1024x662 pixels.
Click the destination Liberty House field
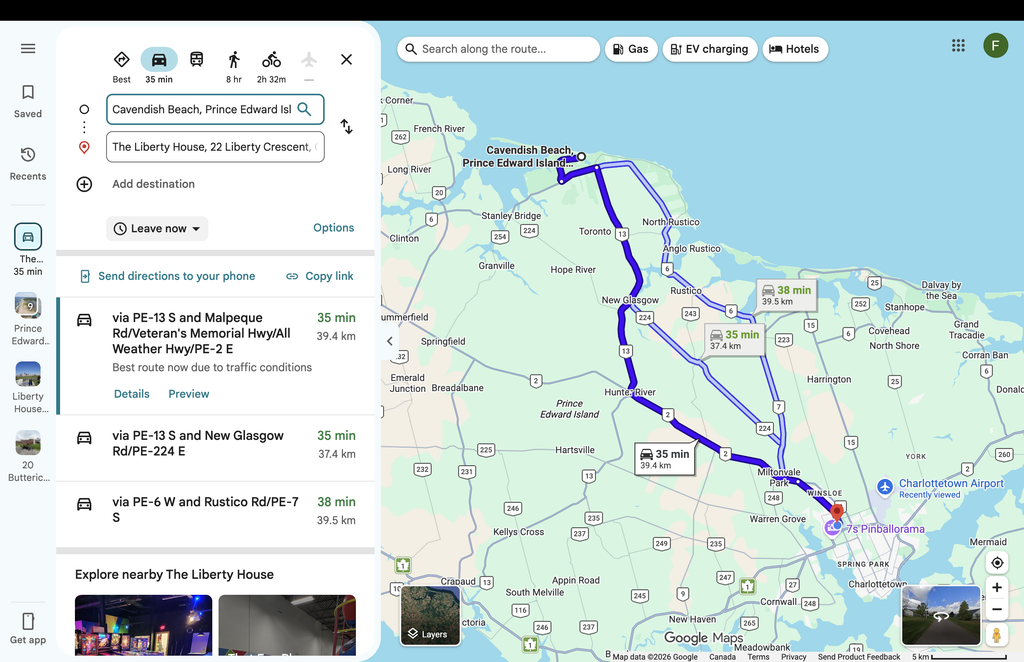215,147
